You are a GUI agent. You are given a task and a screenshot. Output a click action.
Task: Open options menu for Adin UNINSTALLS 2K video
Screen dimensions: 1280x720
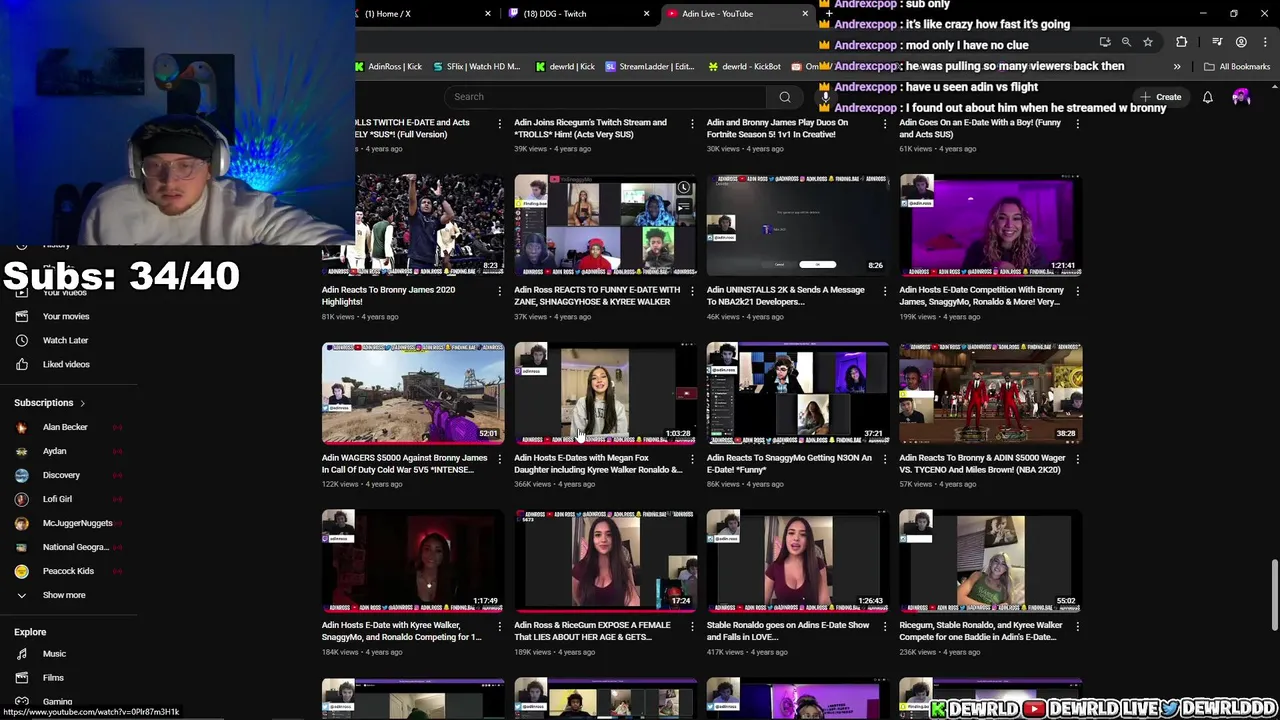click(x=884, y=291)
